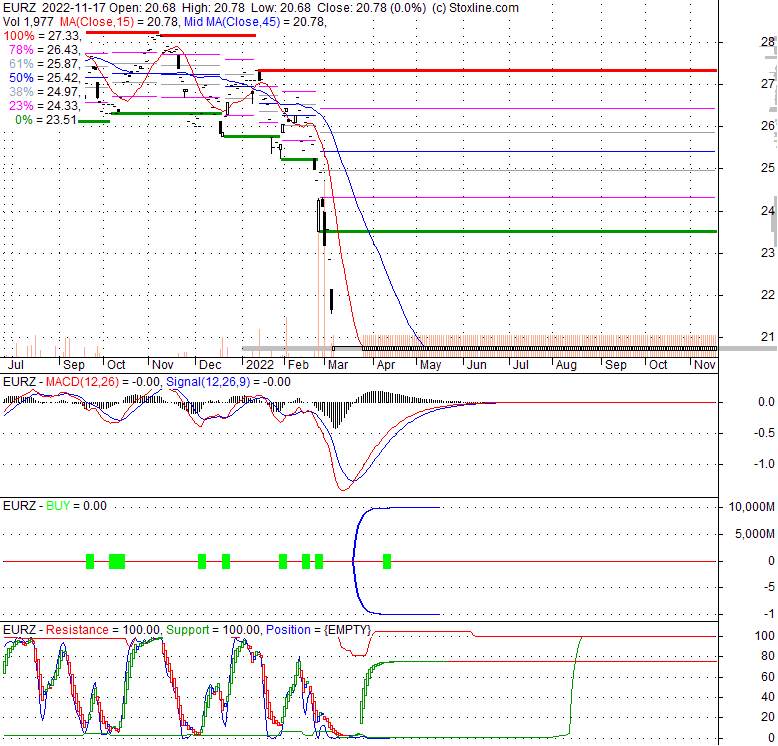Click the 25 price axis label
Viewport: 778px width, 746px height.
click(768, 168)
